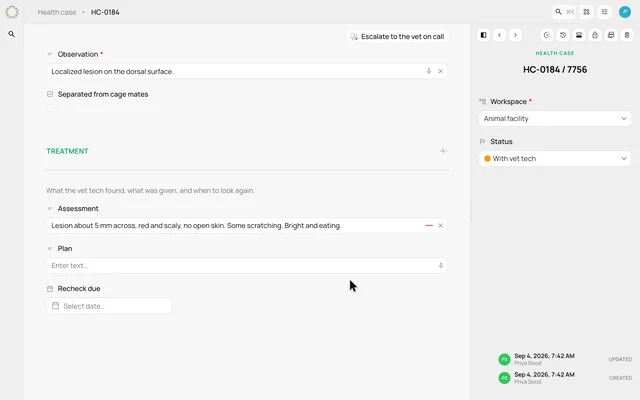Click the treatment section help description text
The width and height of the screenshot is (640, 400).
pyautogui.click(x=150, y=191)
